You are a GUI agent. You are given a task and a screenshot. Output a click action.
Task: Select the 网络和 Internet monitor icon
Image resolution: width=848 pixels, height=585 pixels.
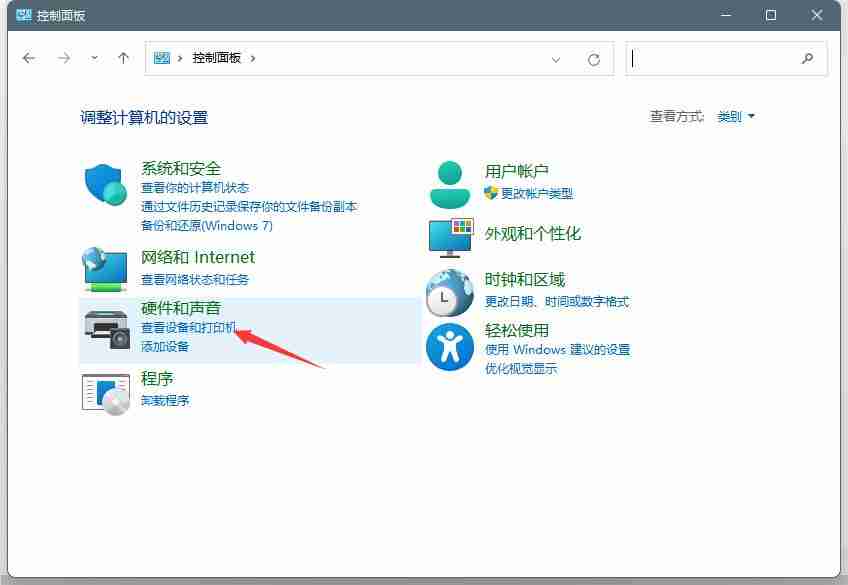coord(104,267)
